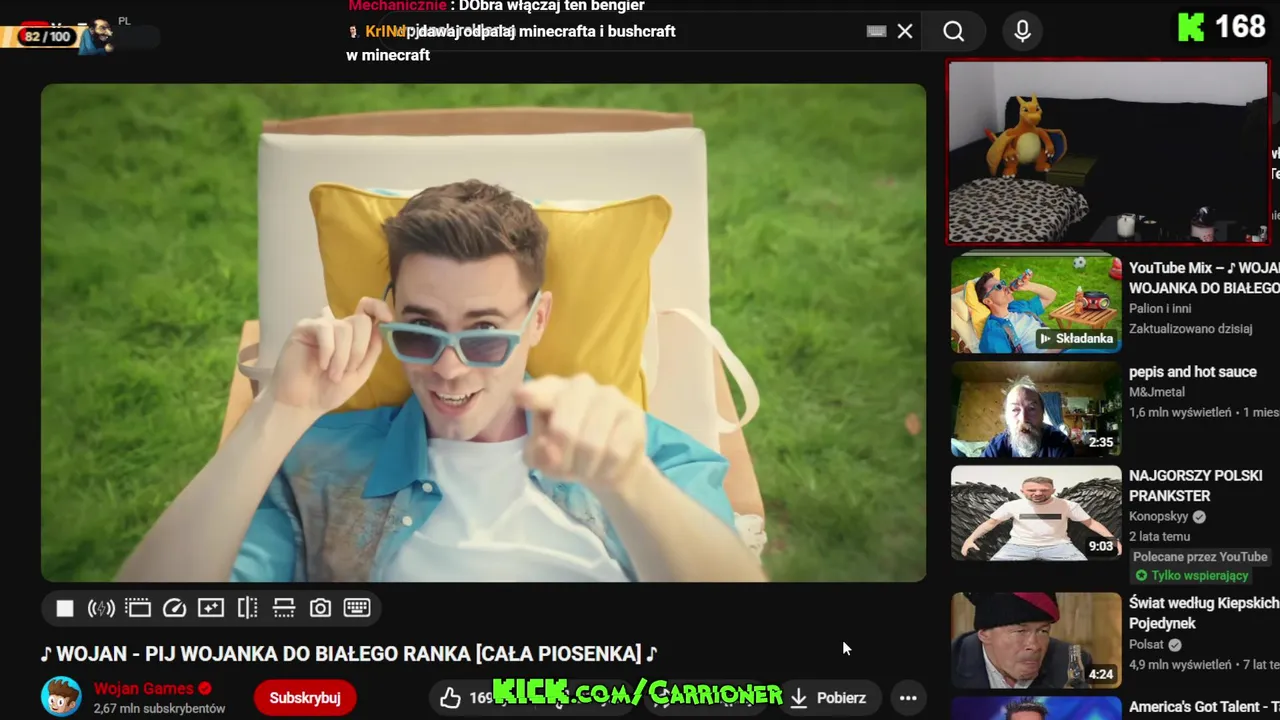This screenshot has width=1280, height=720.
Task: Click the stop square icon in the video toolbar
Action: pos(65,608)
